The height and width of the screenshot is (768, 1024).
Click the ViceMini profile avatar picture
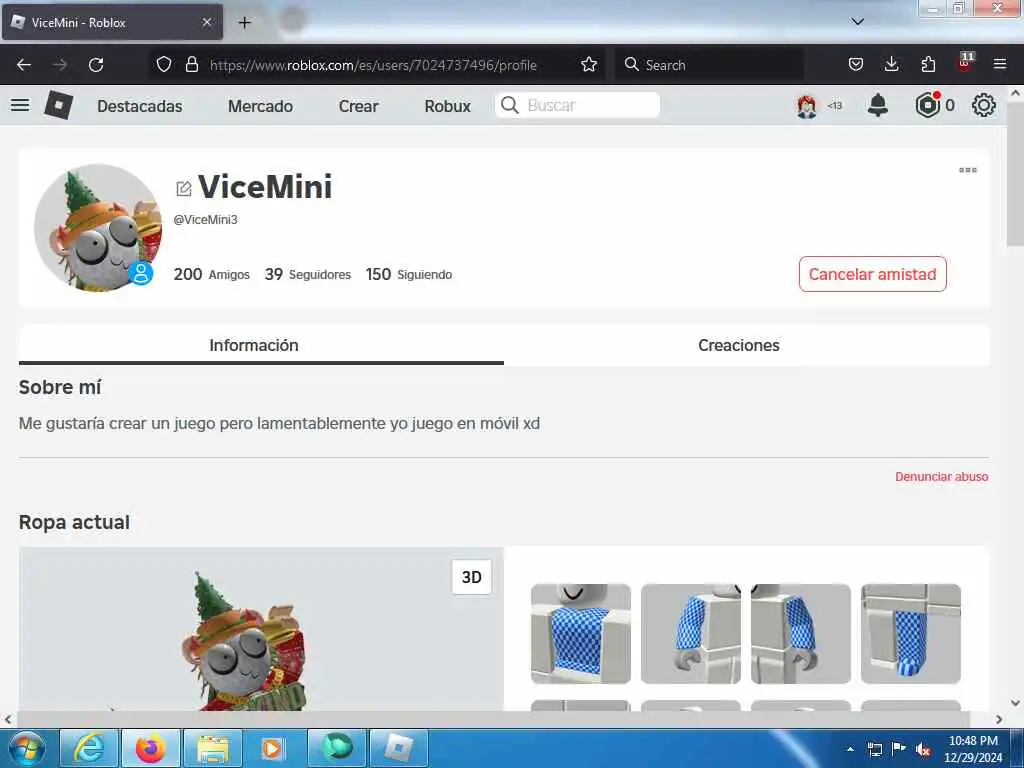(x=98, y=228)
